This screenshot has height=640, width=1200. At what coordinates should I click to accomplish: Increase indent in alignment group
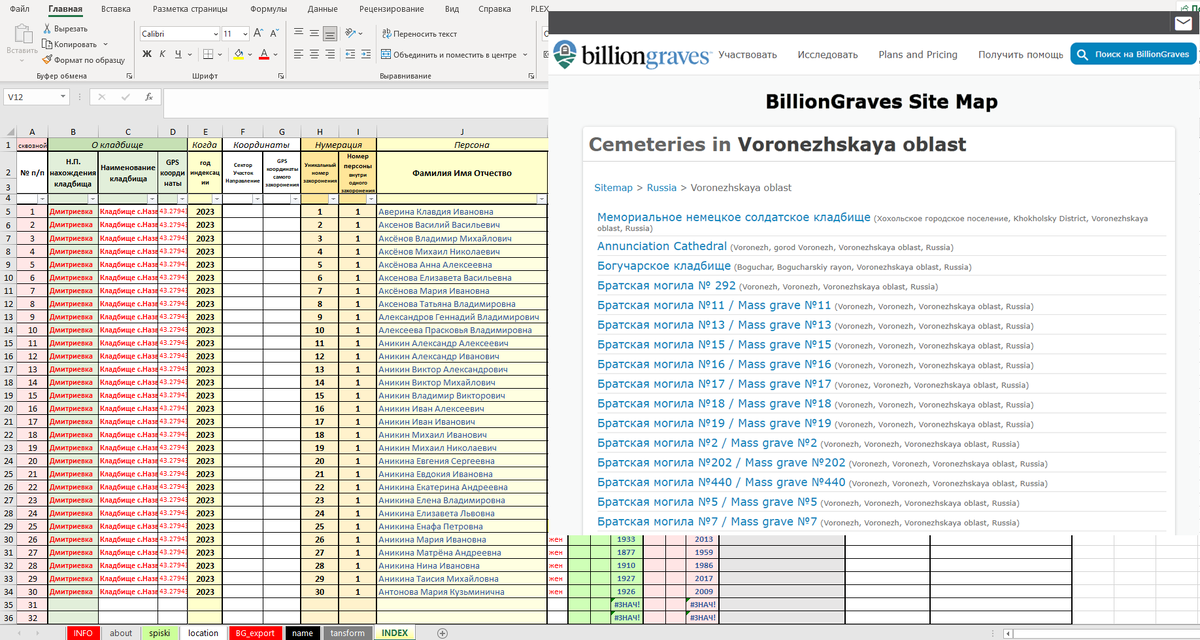pyautogui.click(x=367, y=54)
